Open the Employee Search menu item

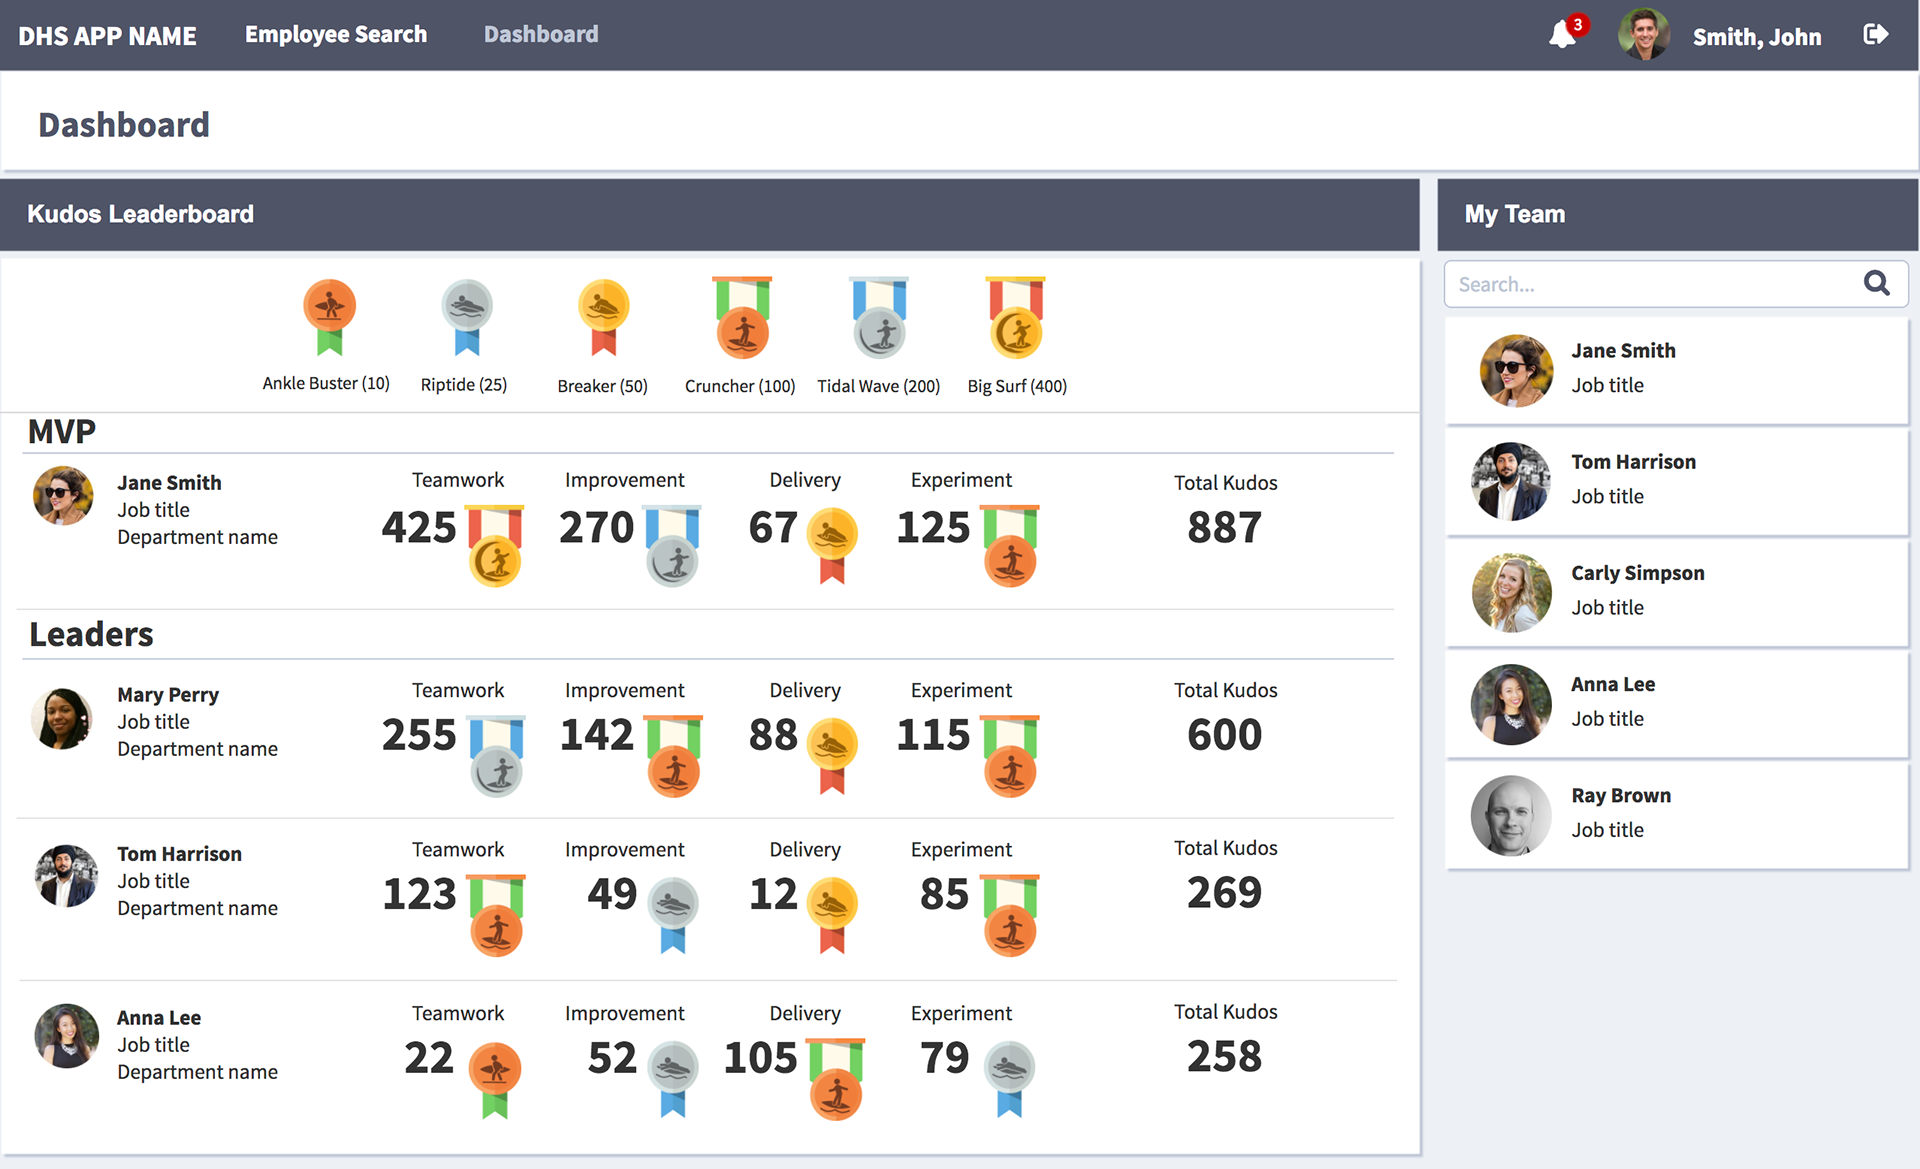336,35
